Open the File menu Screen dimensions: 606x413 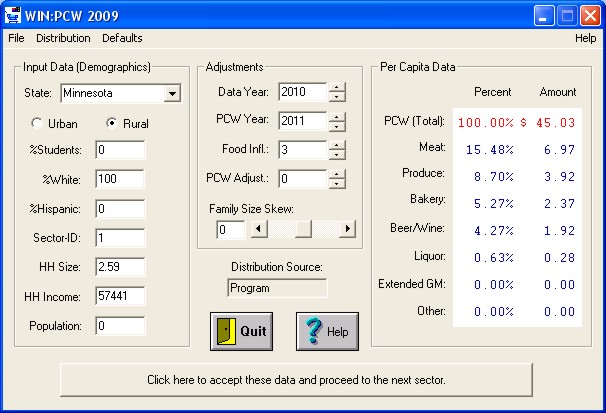tap(16, 38)
